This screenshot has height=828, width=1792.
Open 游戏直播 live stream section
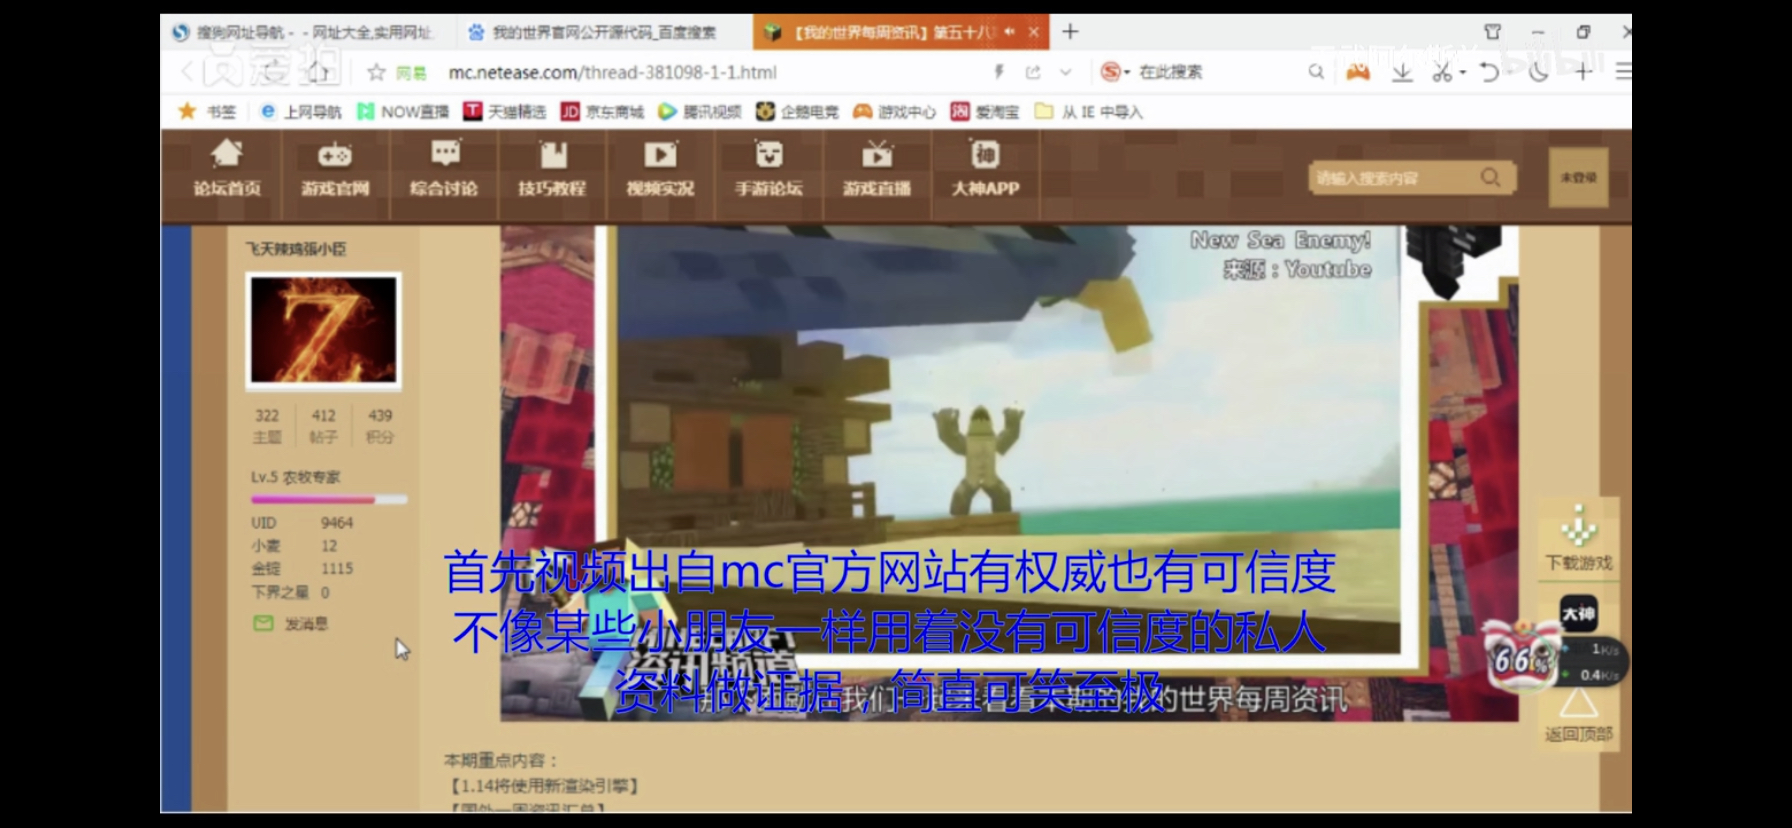(x=876, y=170)
